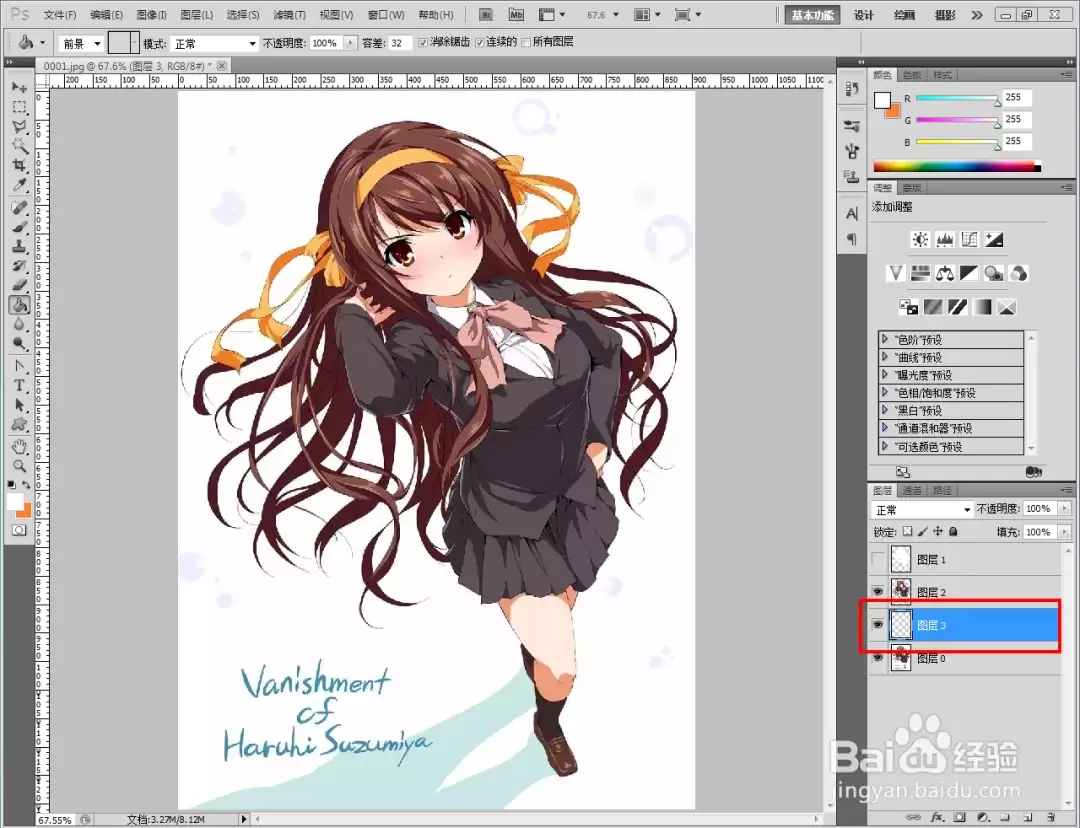Open layer blend mode dropdown

pos(922,510)
